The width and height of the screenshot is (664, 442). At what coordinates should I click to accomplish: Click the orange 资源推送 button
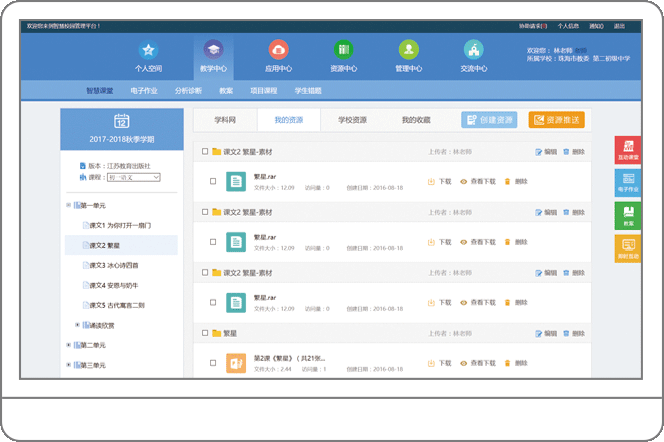(556, 120)
